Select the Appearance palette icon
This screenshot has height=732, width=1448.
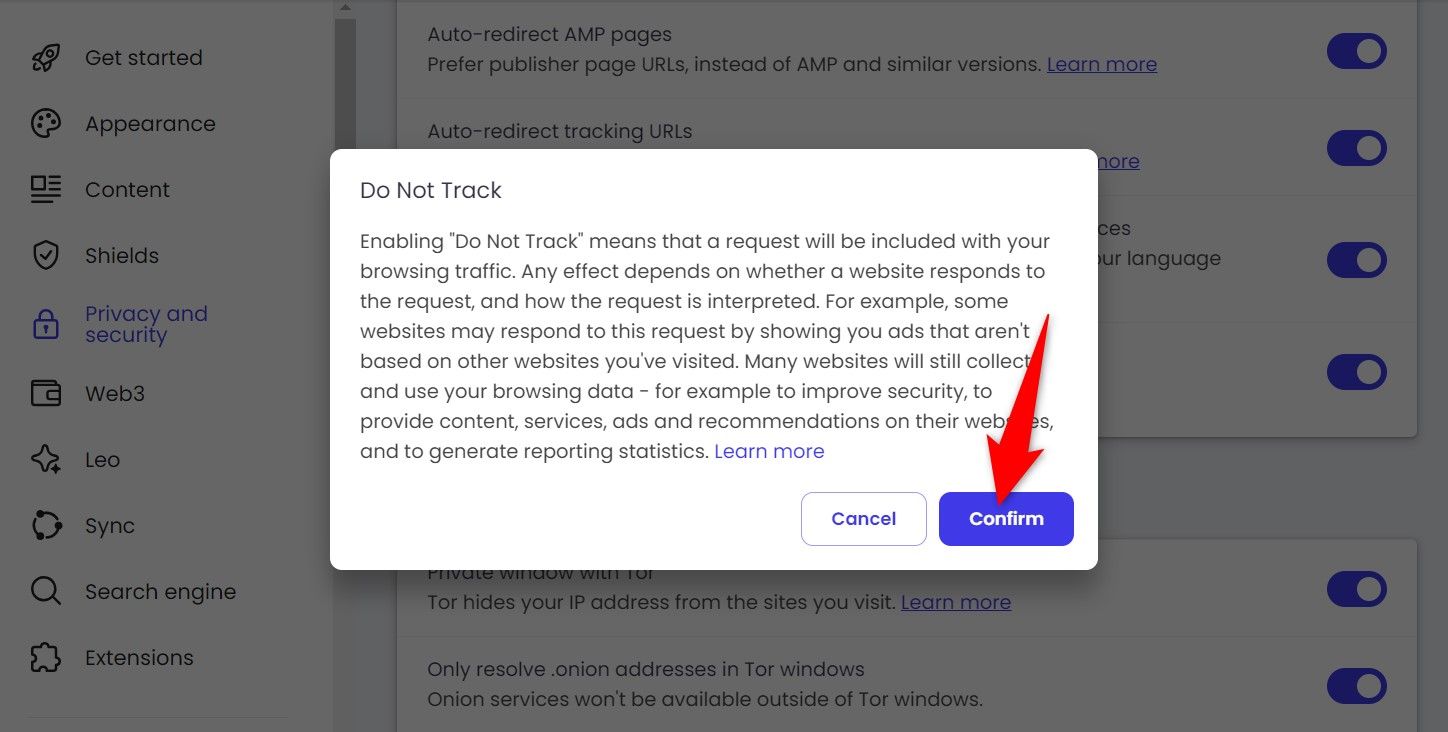pyautogui.click(x=44, y=123)
